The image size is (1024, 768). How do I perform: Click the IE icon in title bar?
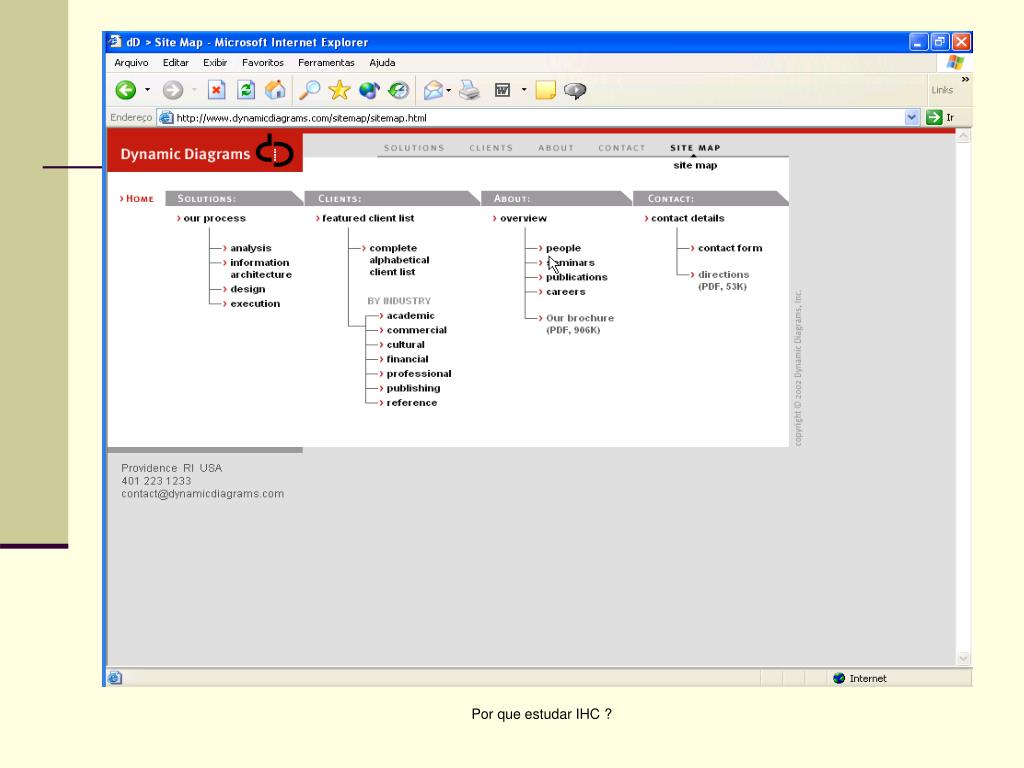115,42
